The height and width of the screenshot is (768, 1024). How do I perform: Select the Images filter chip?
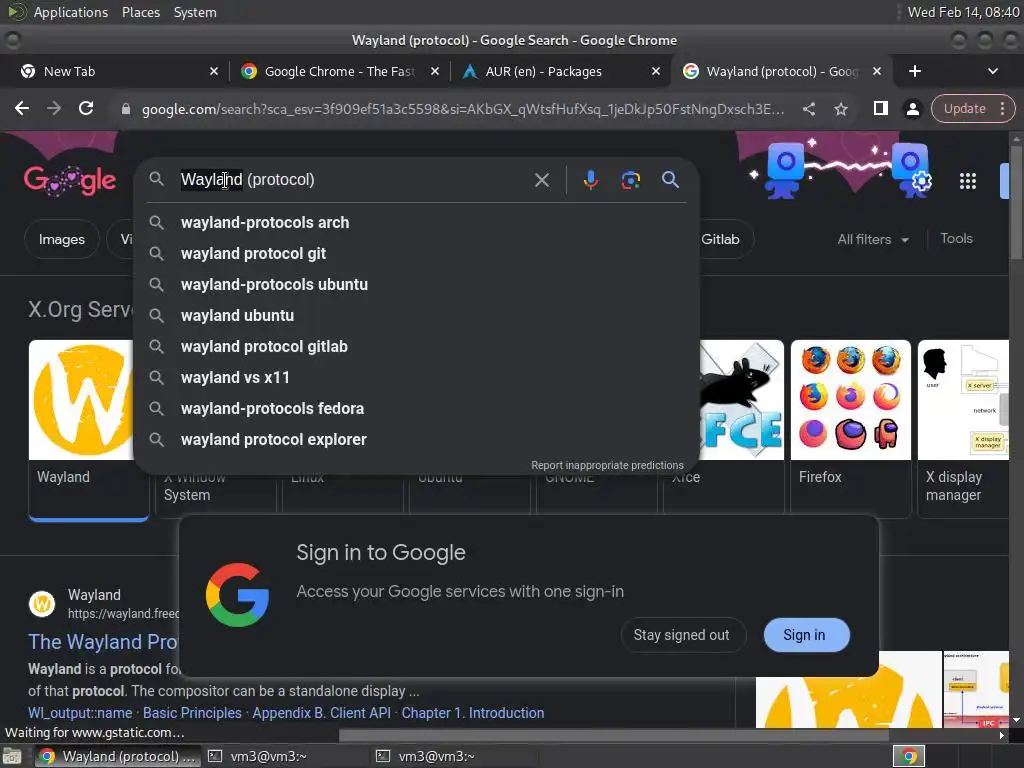[x=61, y=240]
